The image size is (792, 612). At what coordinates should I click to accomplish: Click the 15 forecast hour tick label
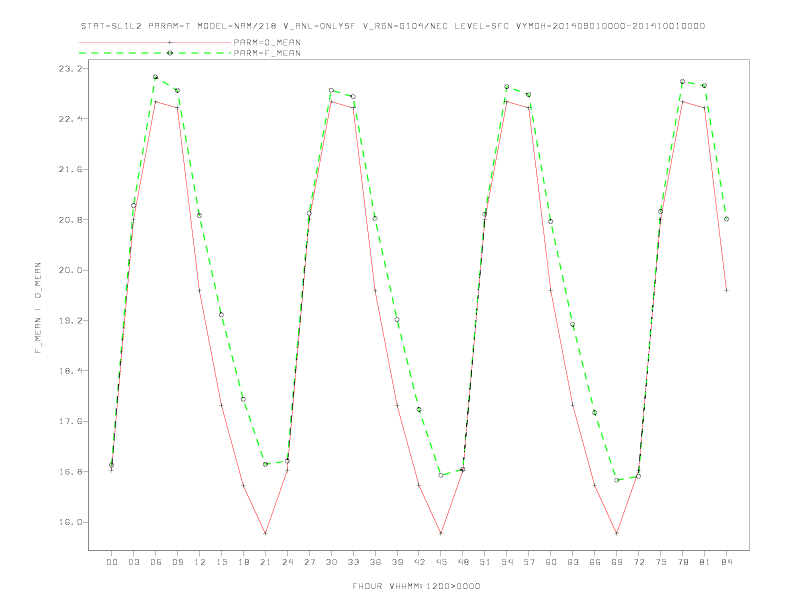tap(221, 562)
